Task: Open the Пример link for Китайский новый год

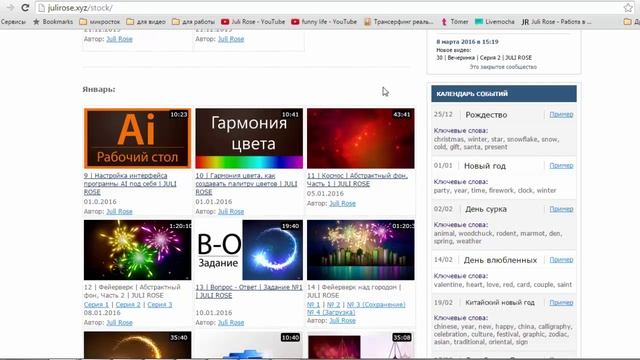Action: click(x=561, y=302)
